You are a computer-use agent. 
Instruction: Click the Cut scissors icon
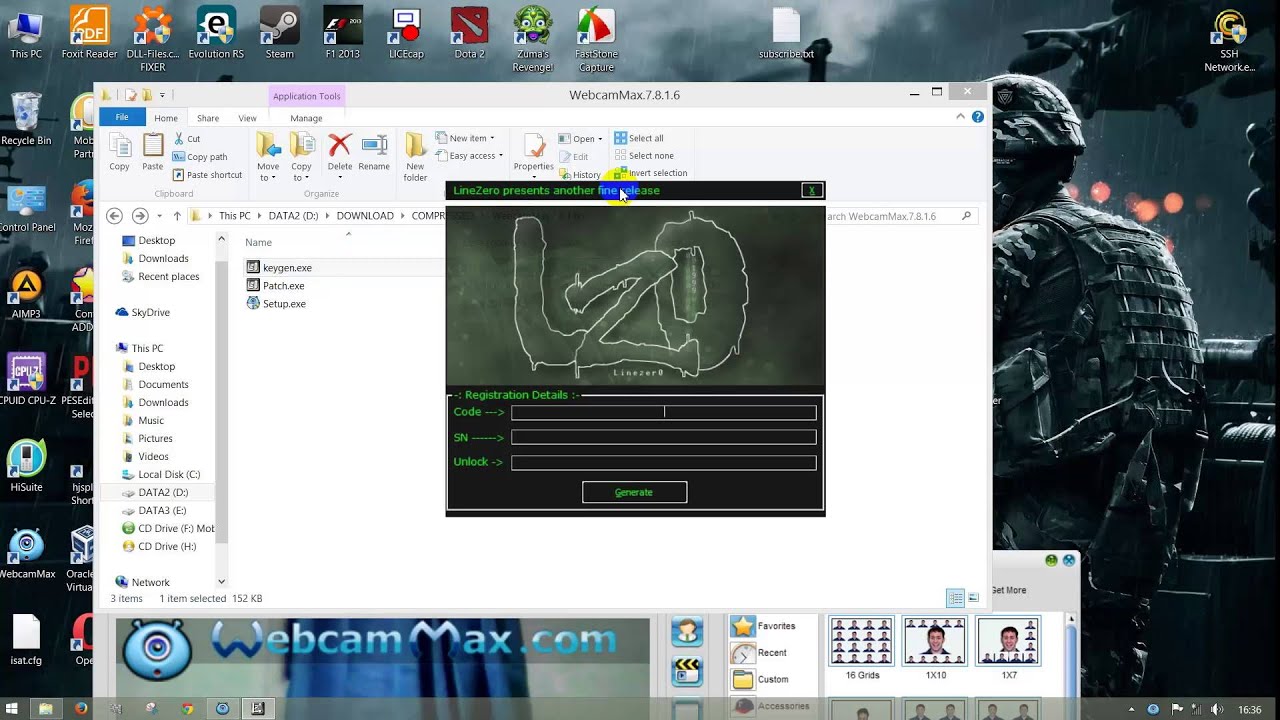coord(179,139)
